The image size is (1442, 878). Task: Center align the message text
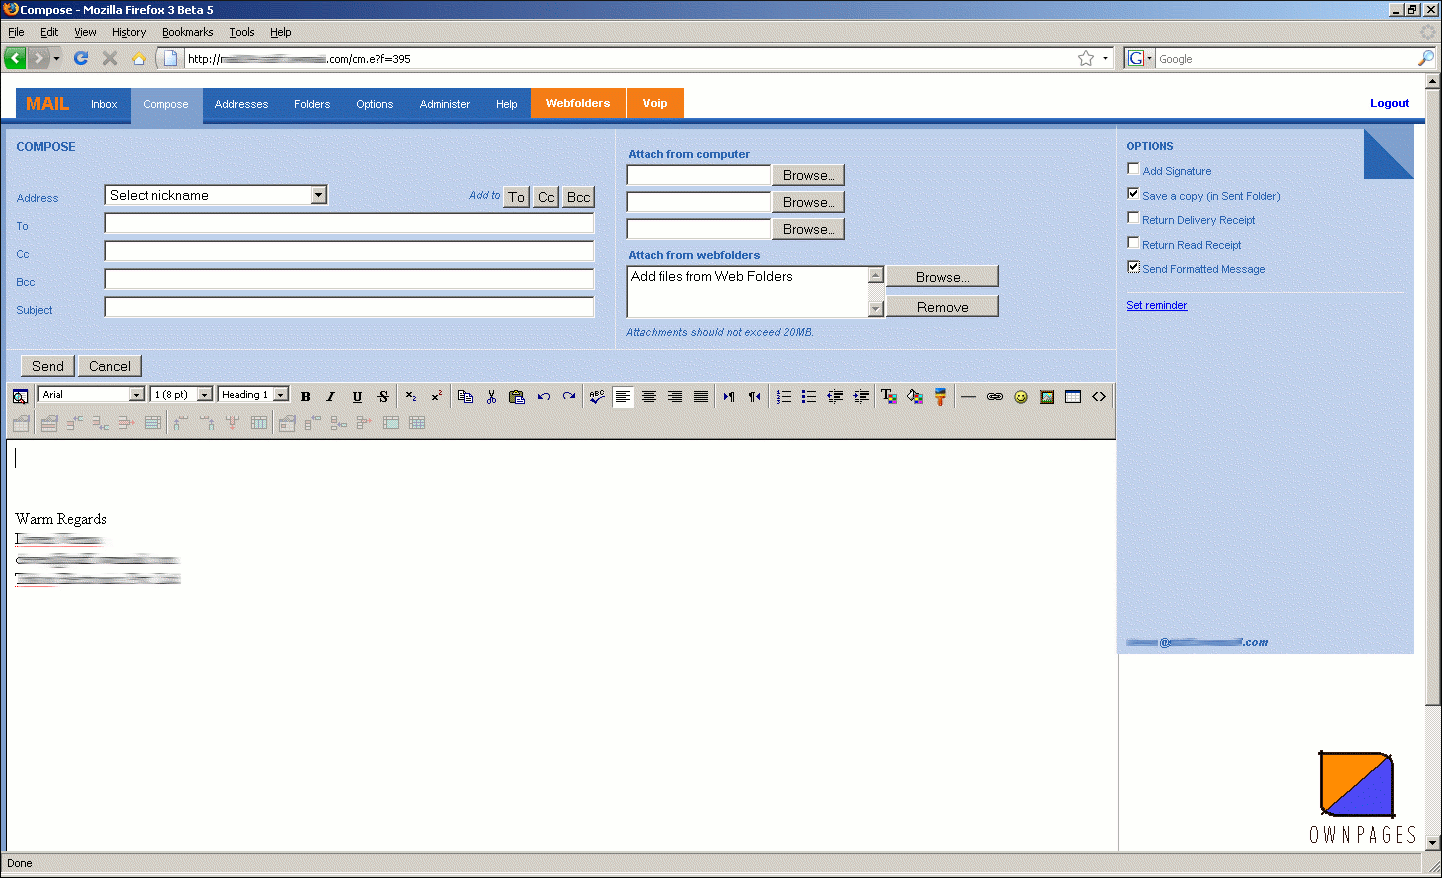(649, 397)
